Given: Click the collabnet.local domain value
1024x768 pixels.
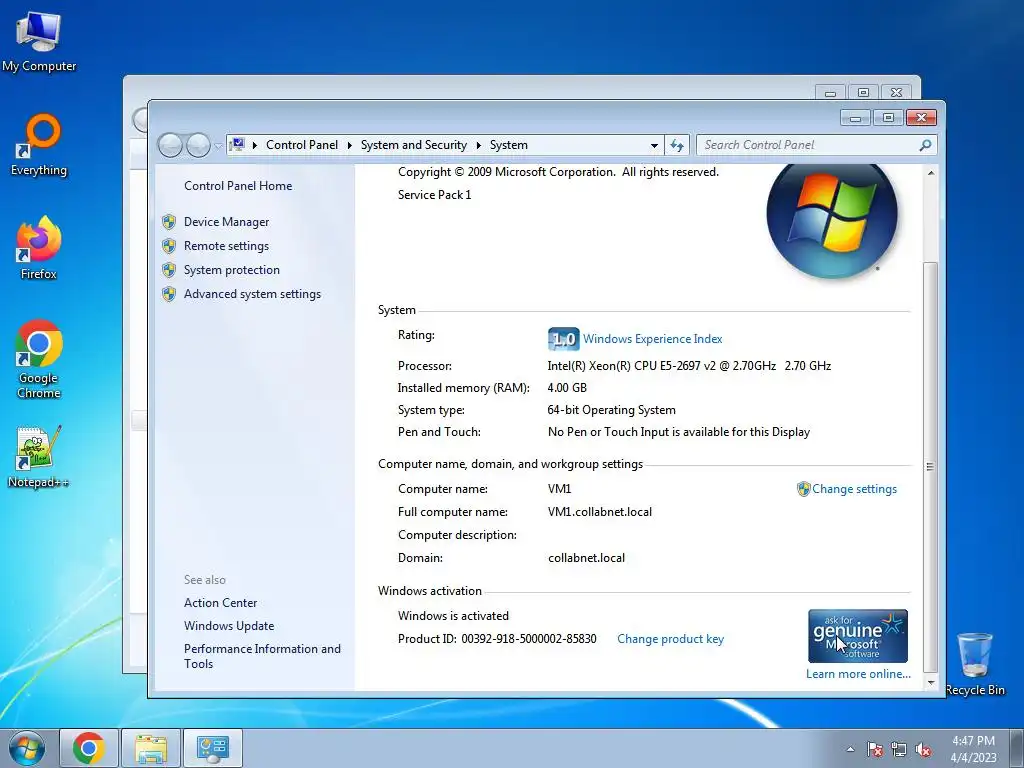Looking at the screenshot, I should (586, 558).
